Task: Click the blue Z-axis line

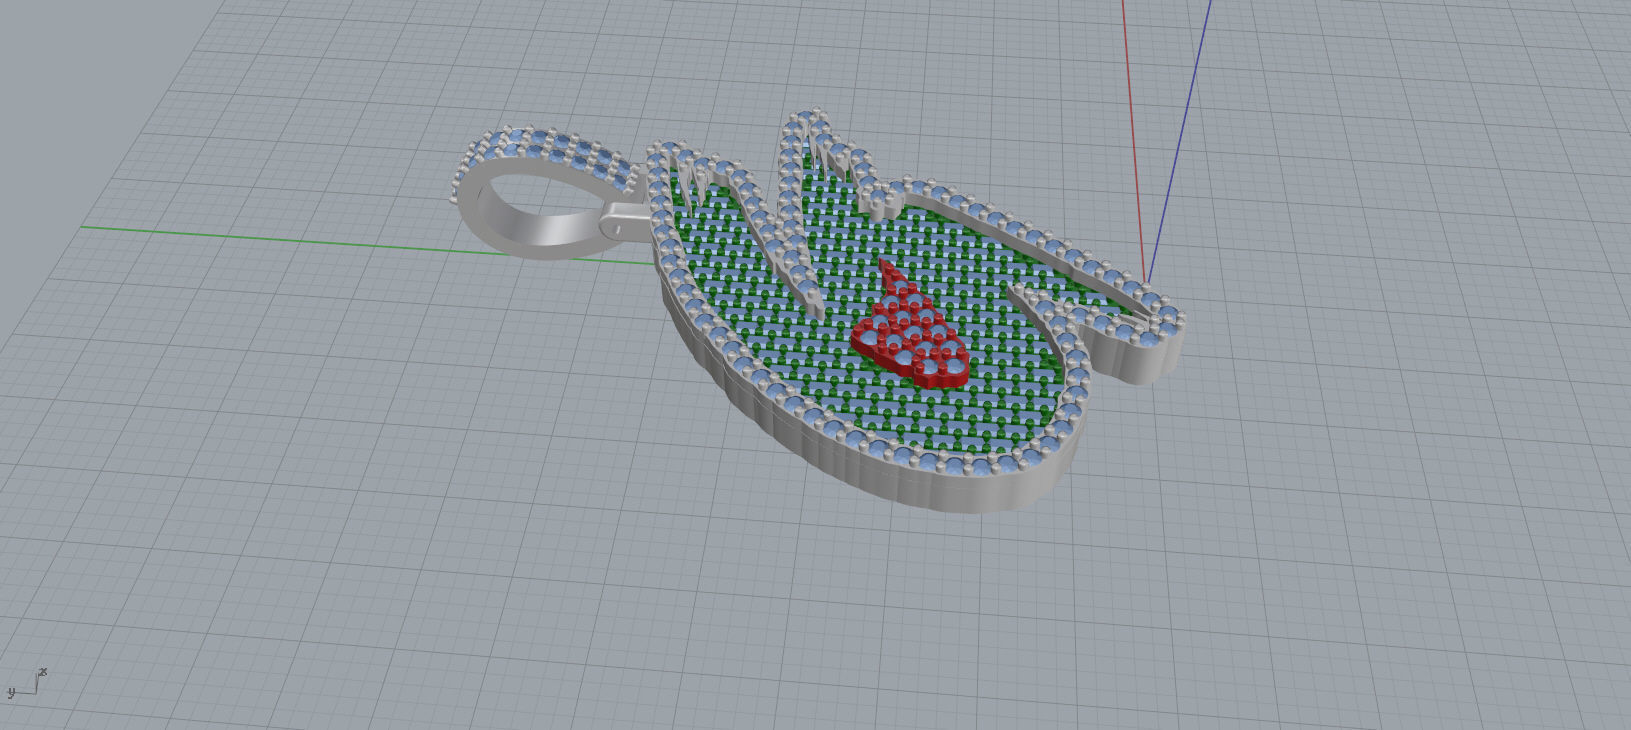Action: [1180, 140]
